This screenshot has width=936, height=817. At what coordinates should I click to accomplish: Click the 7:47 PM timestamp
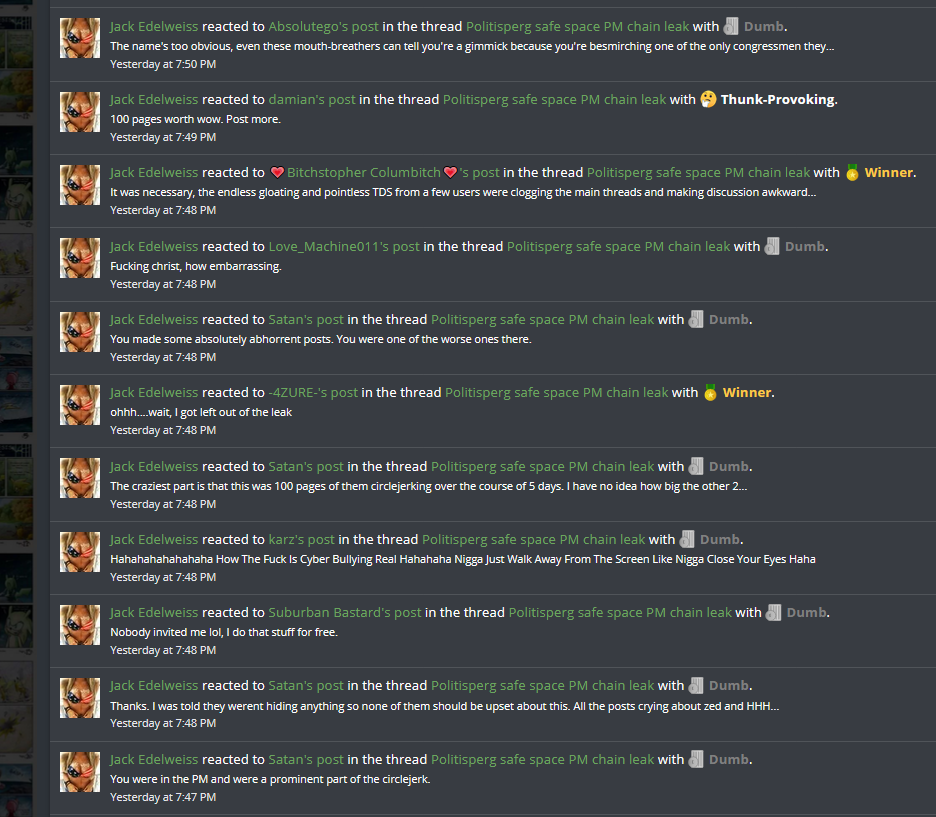pyautogui.click(x=163, y=797)
